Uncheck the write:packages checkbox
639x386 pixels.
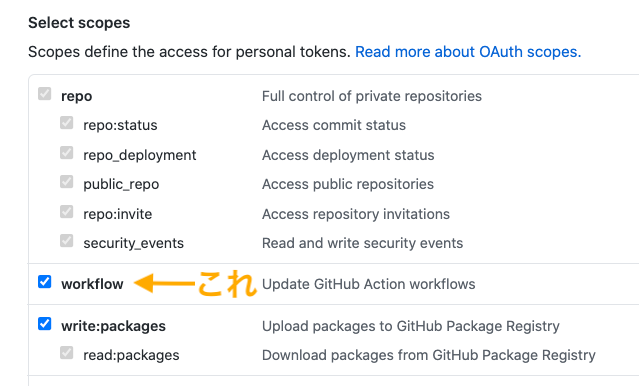click(x=44, y=324)
